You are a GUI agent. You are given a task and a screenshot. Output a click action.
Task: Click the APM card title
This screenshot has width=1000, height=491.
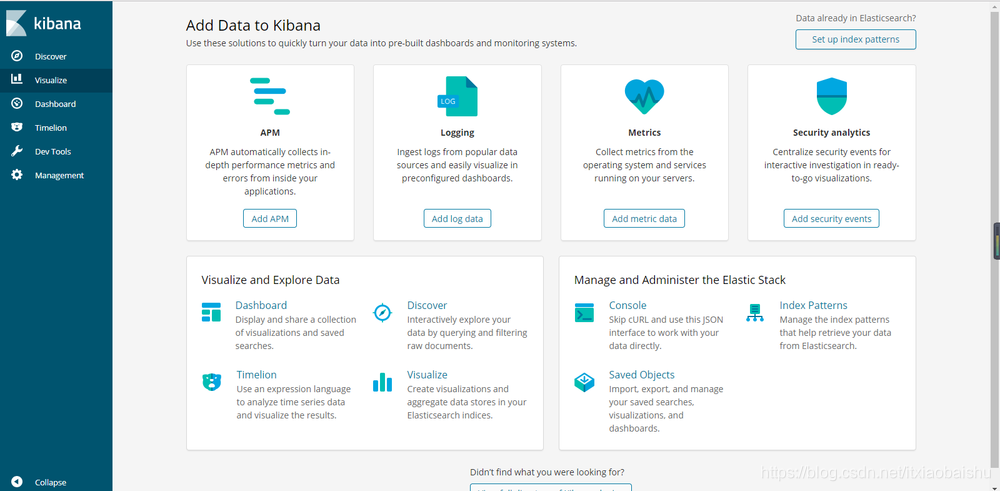[x=270, y=133]
